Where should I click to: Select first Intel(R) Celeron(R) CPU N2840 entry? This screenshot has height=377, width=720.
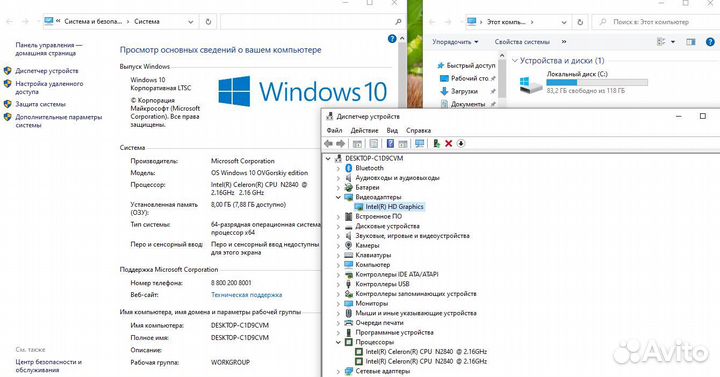tap(426, 352)
